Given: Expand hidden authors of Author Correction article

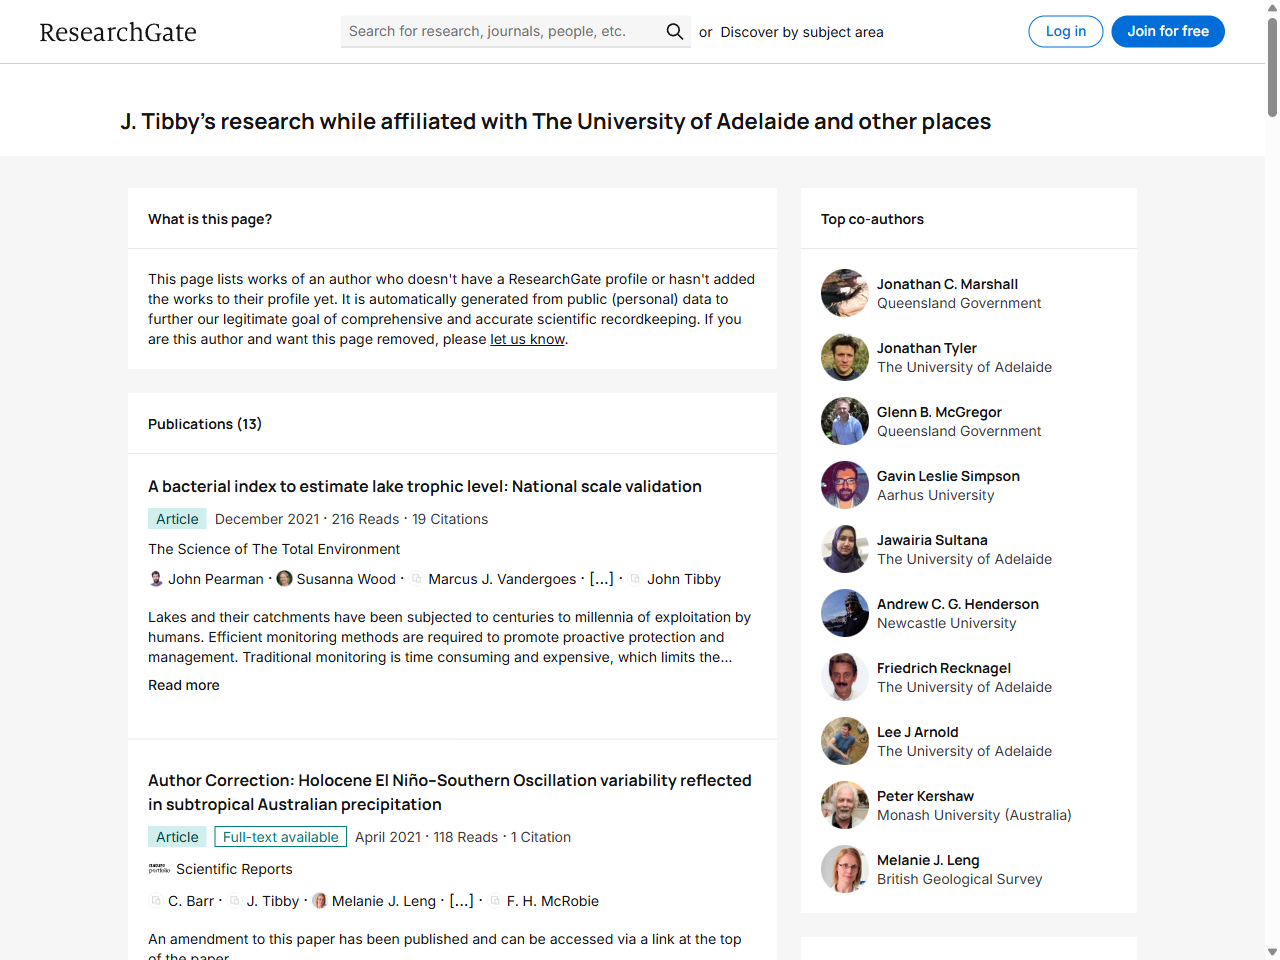Looking at the screenshot, I should pos(461,901).
